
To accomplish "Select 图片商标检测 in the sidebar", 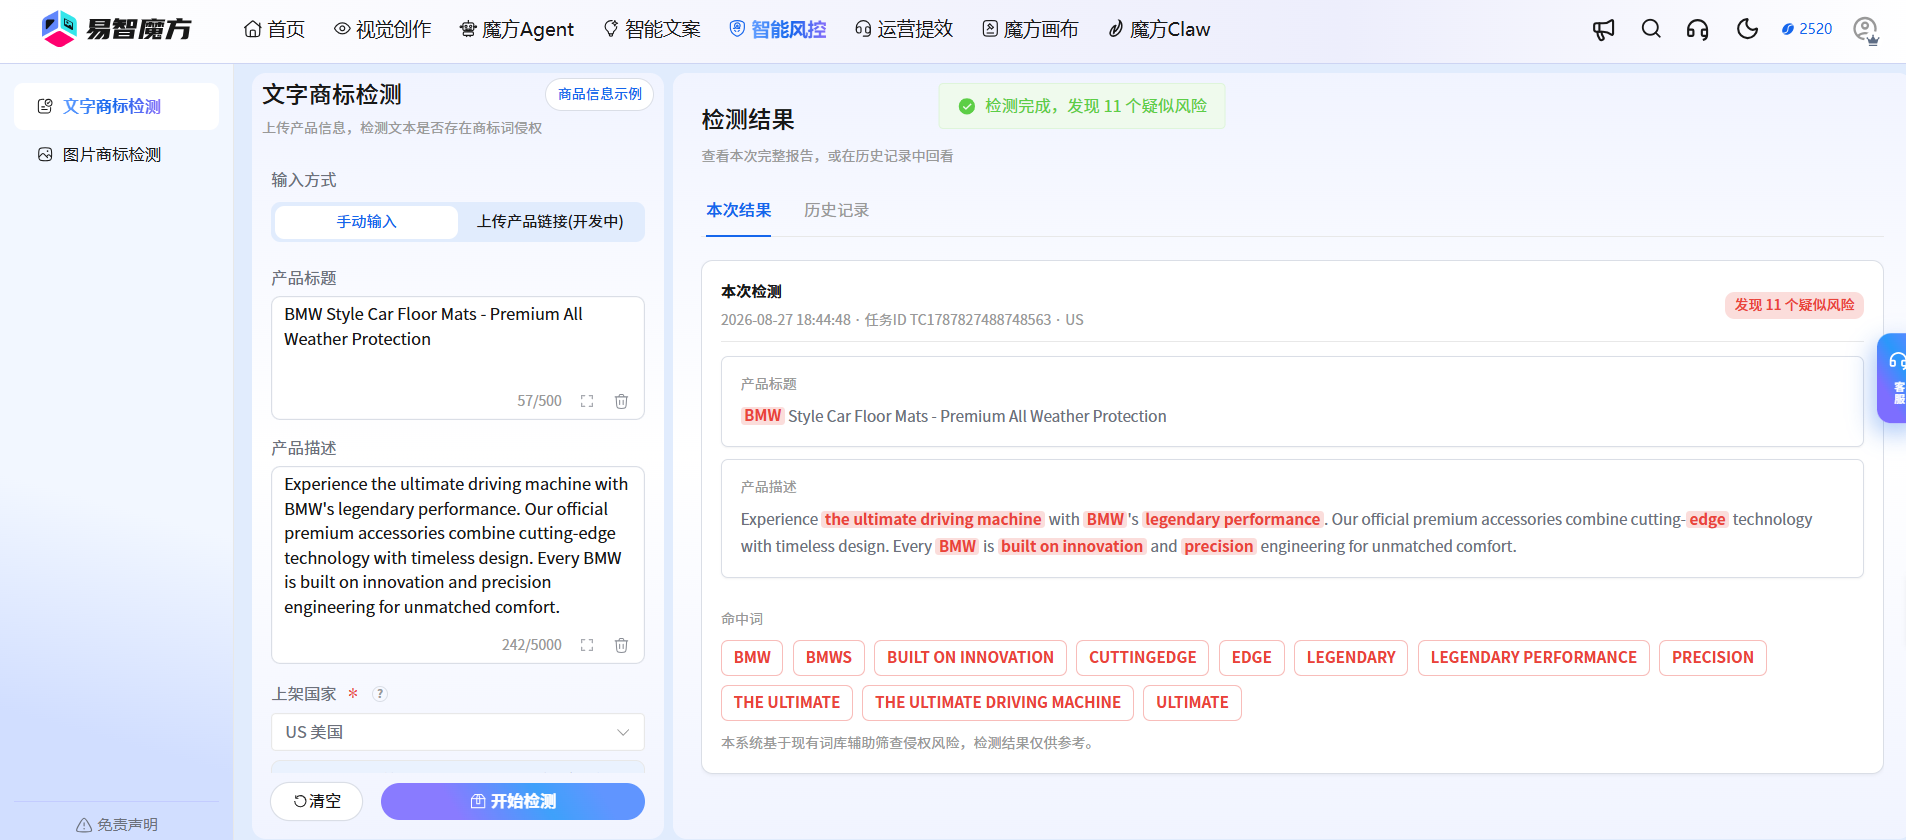I will [116, 154].
